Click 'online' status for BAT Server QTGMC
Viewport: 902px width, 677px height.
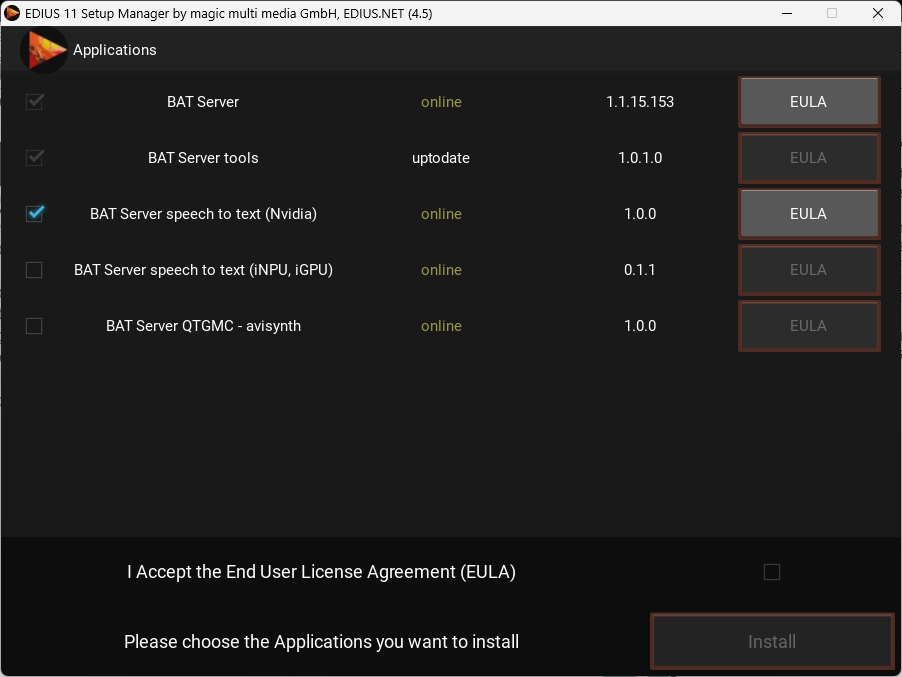pos(441,326)
